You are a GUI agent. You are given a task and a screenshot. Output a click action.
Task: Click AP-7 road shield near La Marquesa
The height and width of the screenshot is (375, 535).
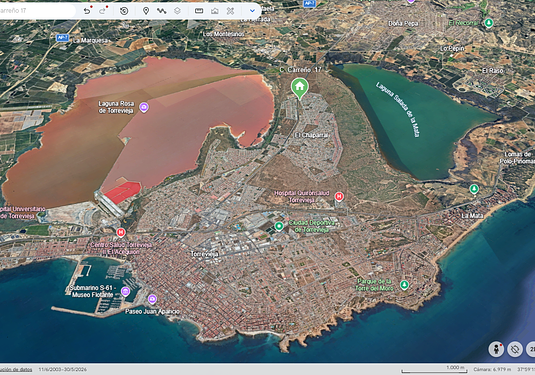[62, 38]
